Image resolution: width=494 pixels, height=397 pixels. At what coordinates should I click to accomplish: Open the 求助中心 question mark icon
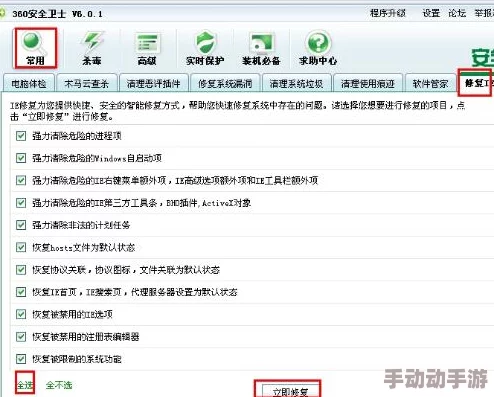(x=318, y=48)
